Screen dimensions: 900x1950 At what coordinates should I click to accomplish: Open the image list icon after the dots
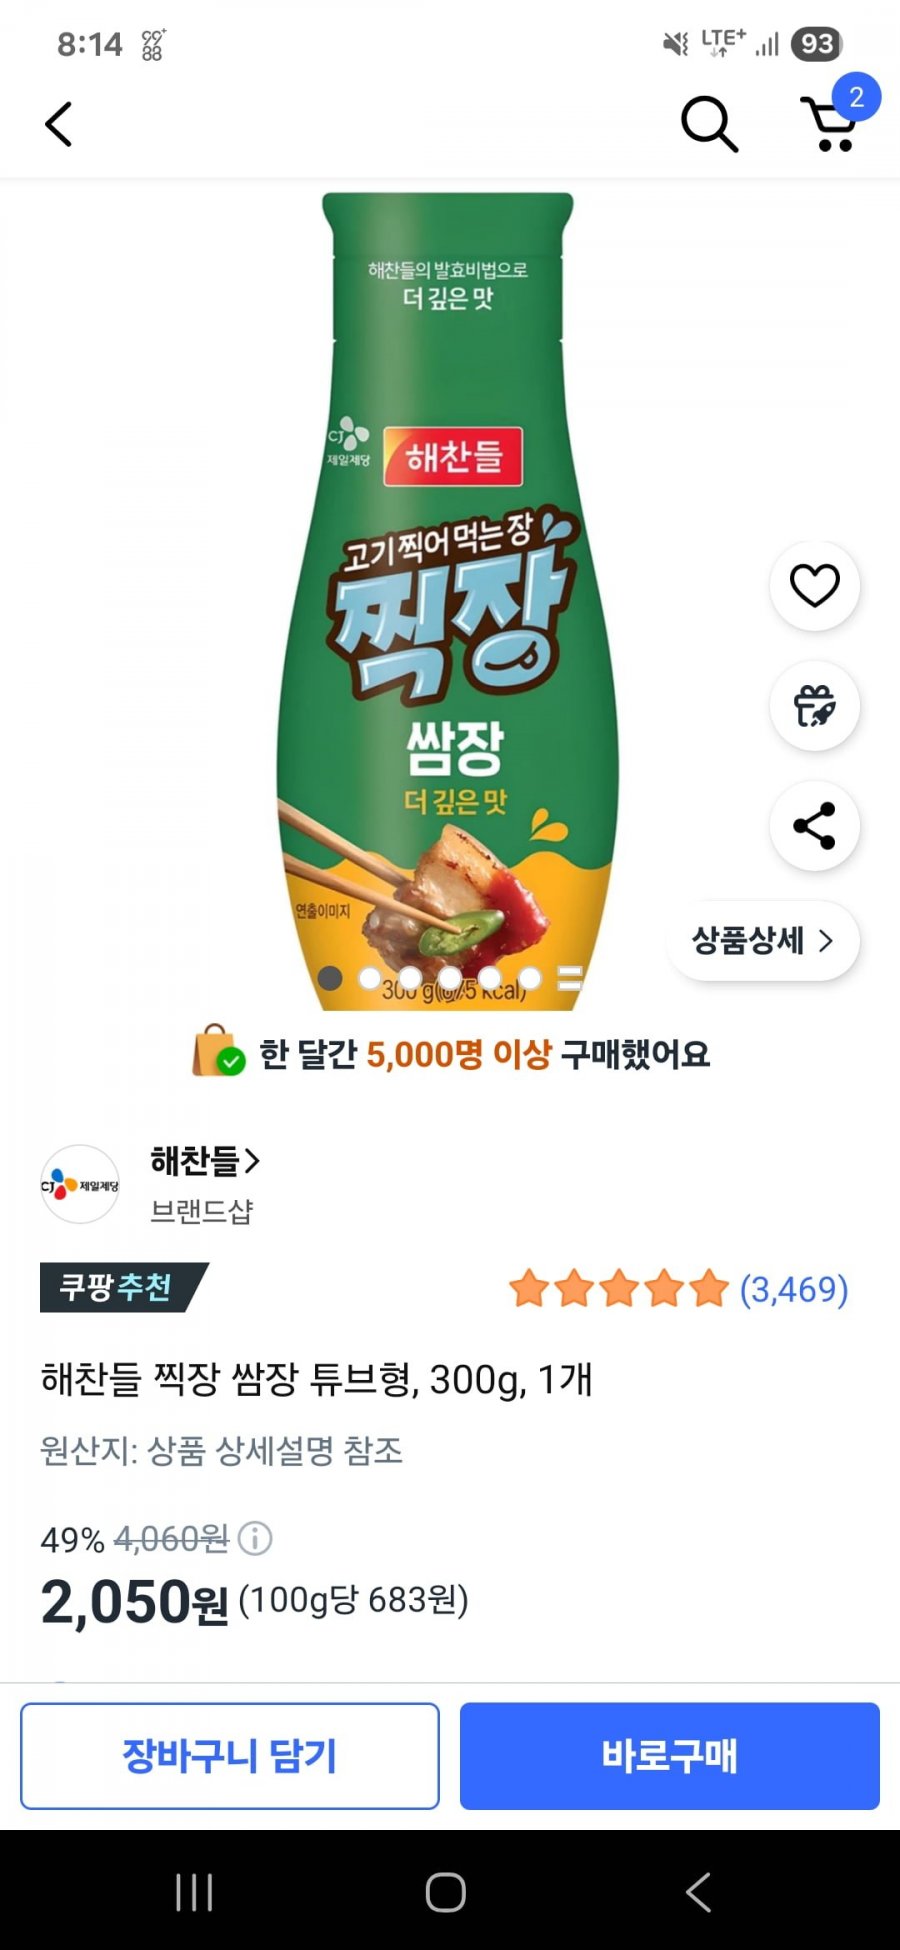(x=570, y=978)
